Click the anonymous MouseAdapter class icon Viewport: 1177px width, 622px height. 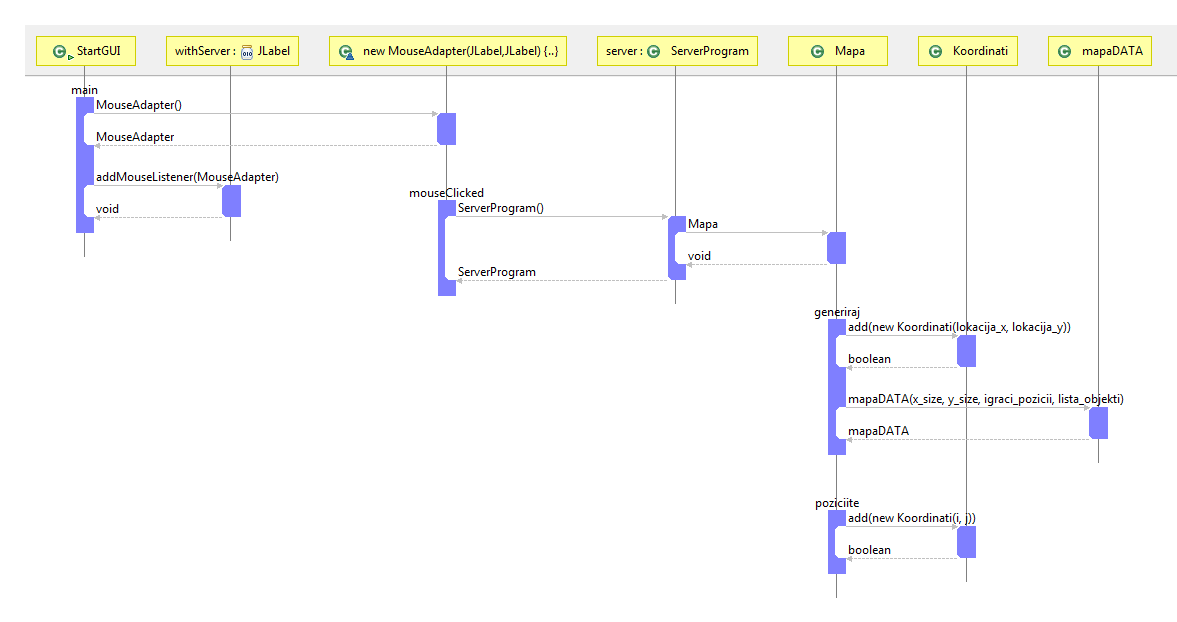pos(346,51)
